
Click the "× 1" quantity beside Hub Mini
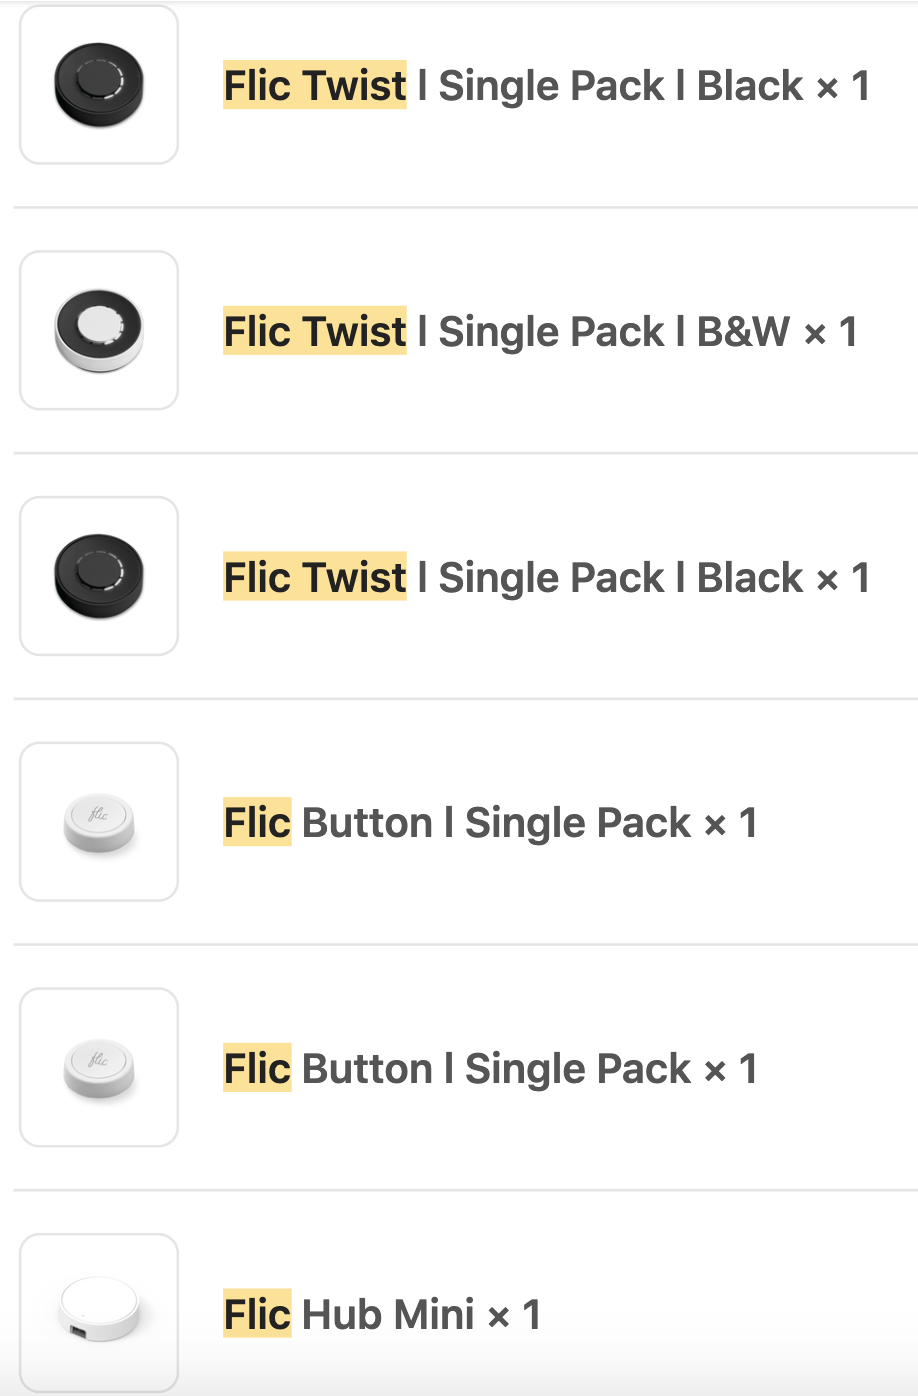[514, 1315]
